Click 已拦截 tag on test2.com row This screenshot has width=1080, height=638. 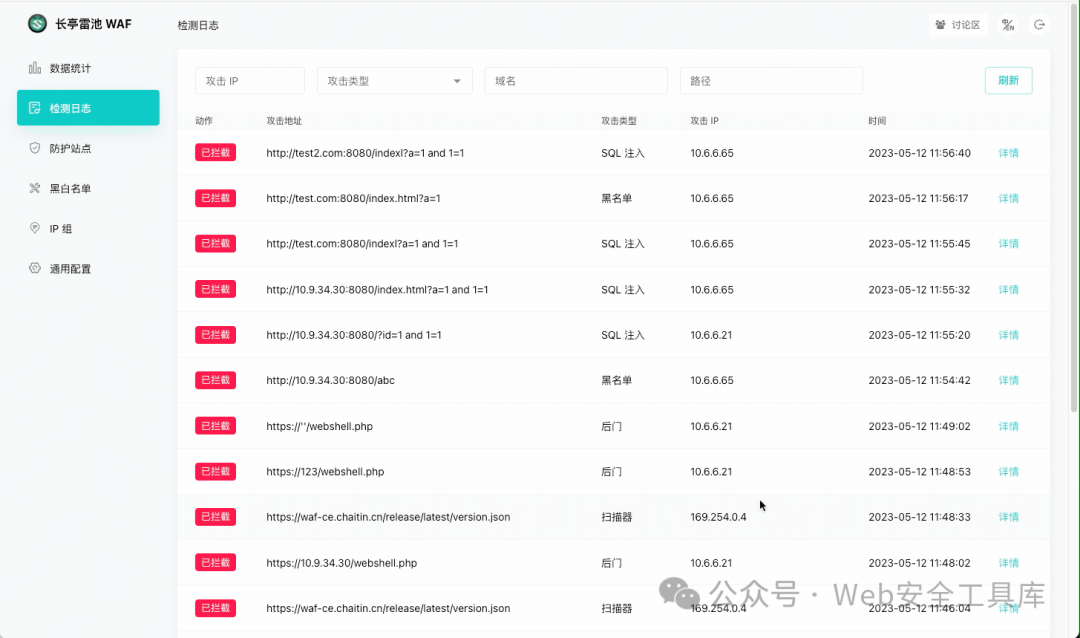coord(216,152)
